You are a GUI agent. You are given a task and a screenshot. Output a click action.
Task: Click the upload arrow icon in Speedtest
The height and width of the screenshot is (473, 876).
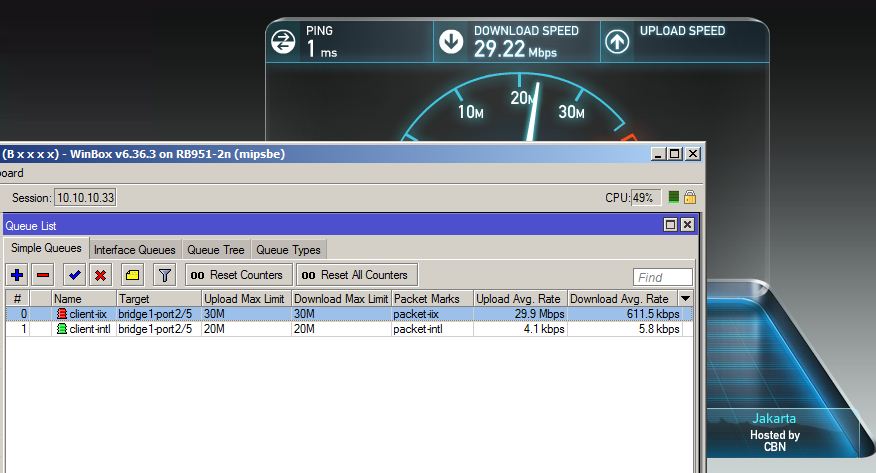tap(617, 41)
